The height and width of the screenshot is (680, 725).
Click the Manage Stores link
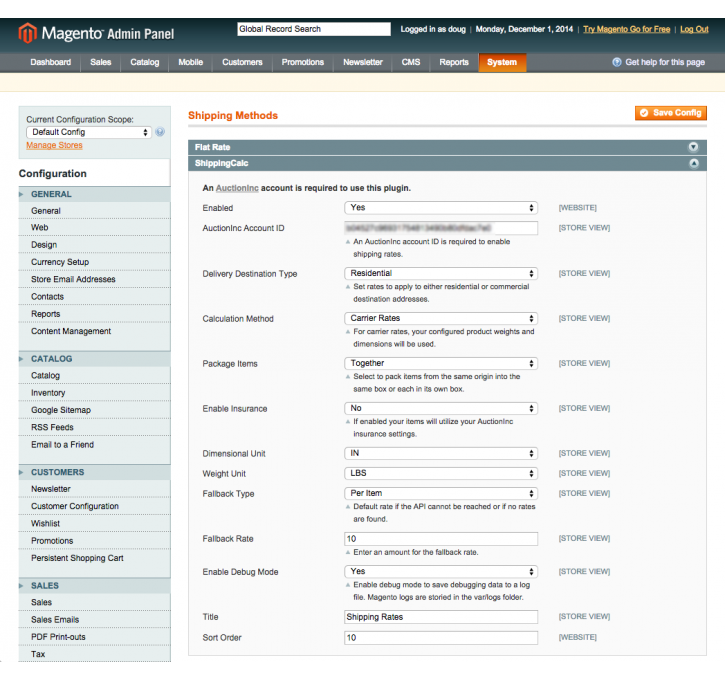(54, 145)
